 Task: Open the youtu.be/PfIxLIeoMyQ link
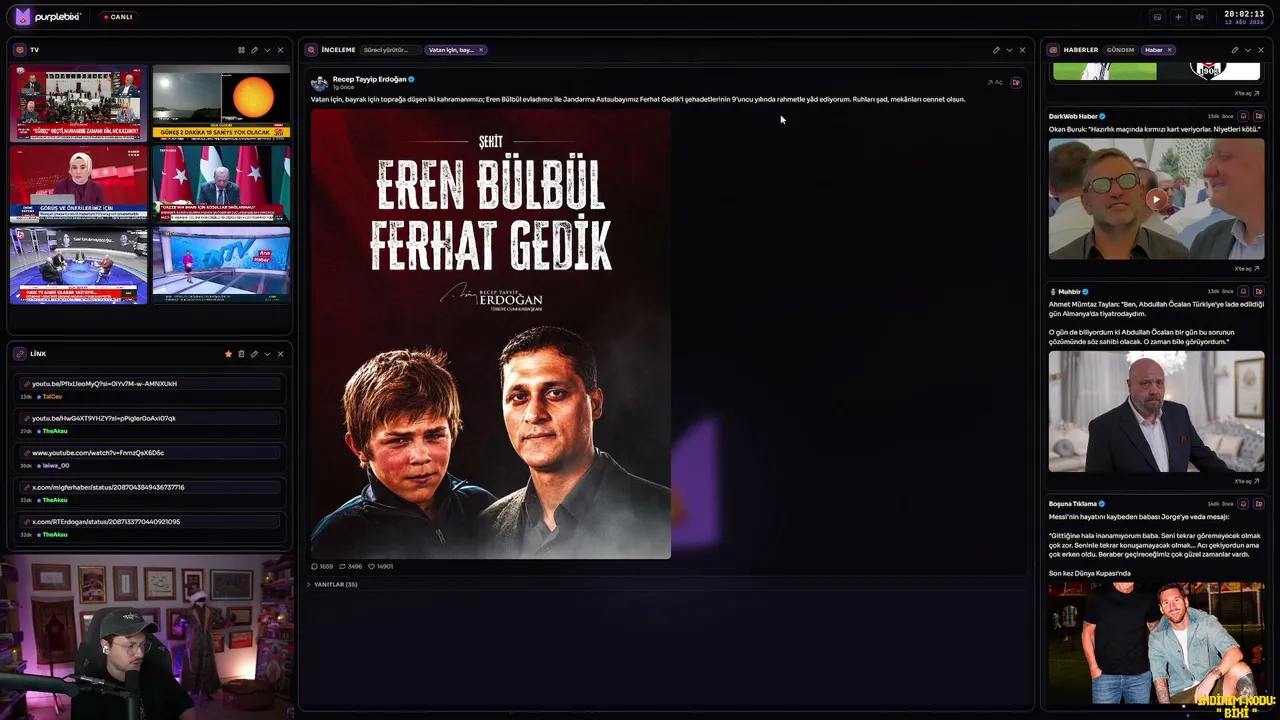151,384
